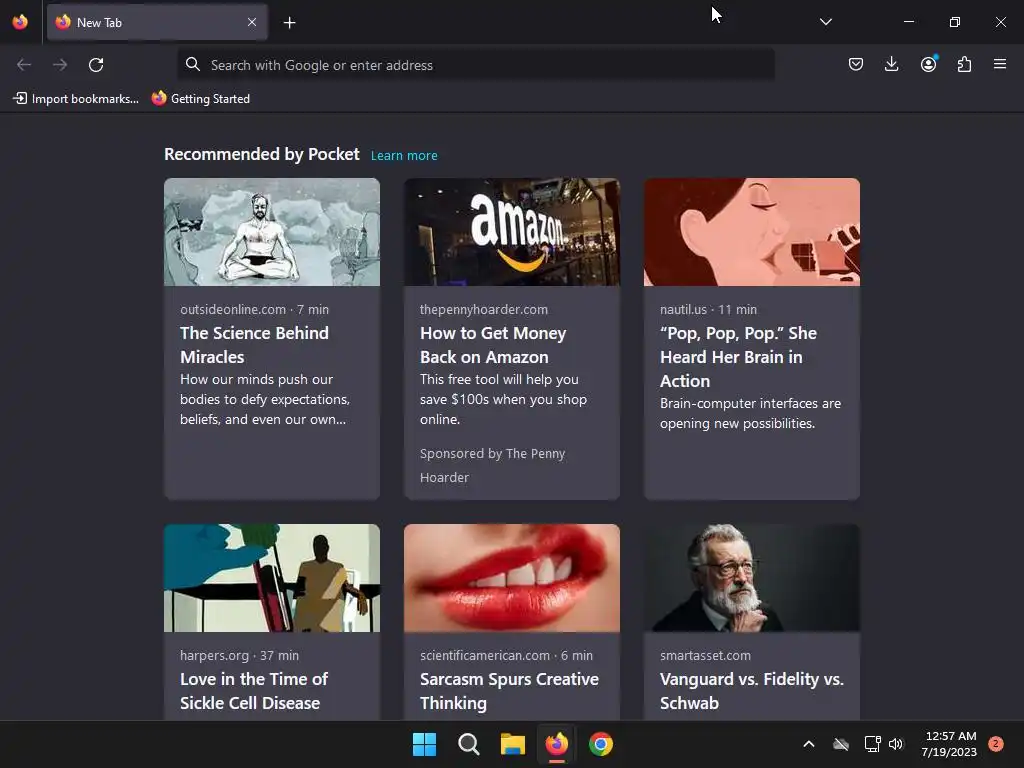The width and height of the screenshot is (1024, 768).
Task: Open Windows taskbar search
Action: (x=468, y=744)
